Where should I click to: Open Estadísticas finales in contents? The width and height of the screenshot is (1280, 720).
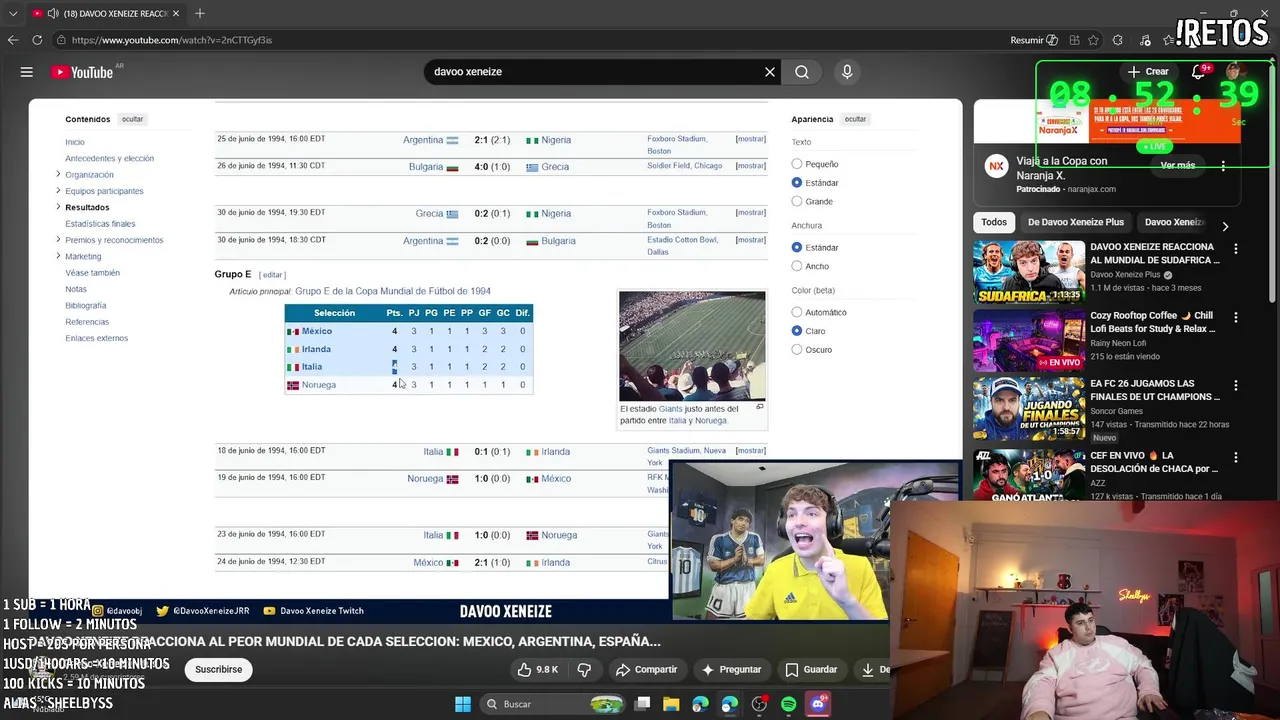point(100,224)
